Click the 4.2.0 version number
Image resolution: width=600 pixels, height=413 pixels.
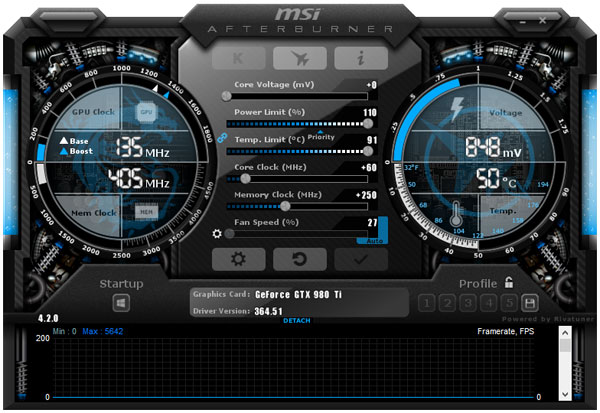click(x=48, y=318)
